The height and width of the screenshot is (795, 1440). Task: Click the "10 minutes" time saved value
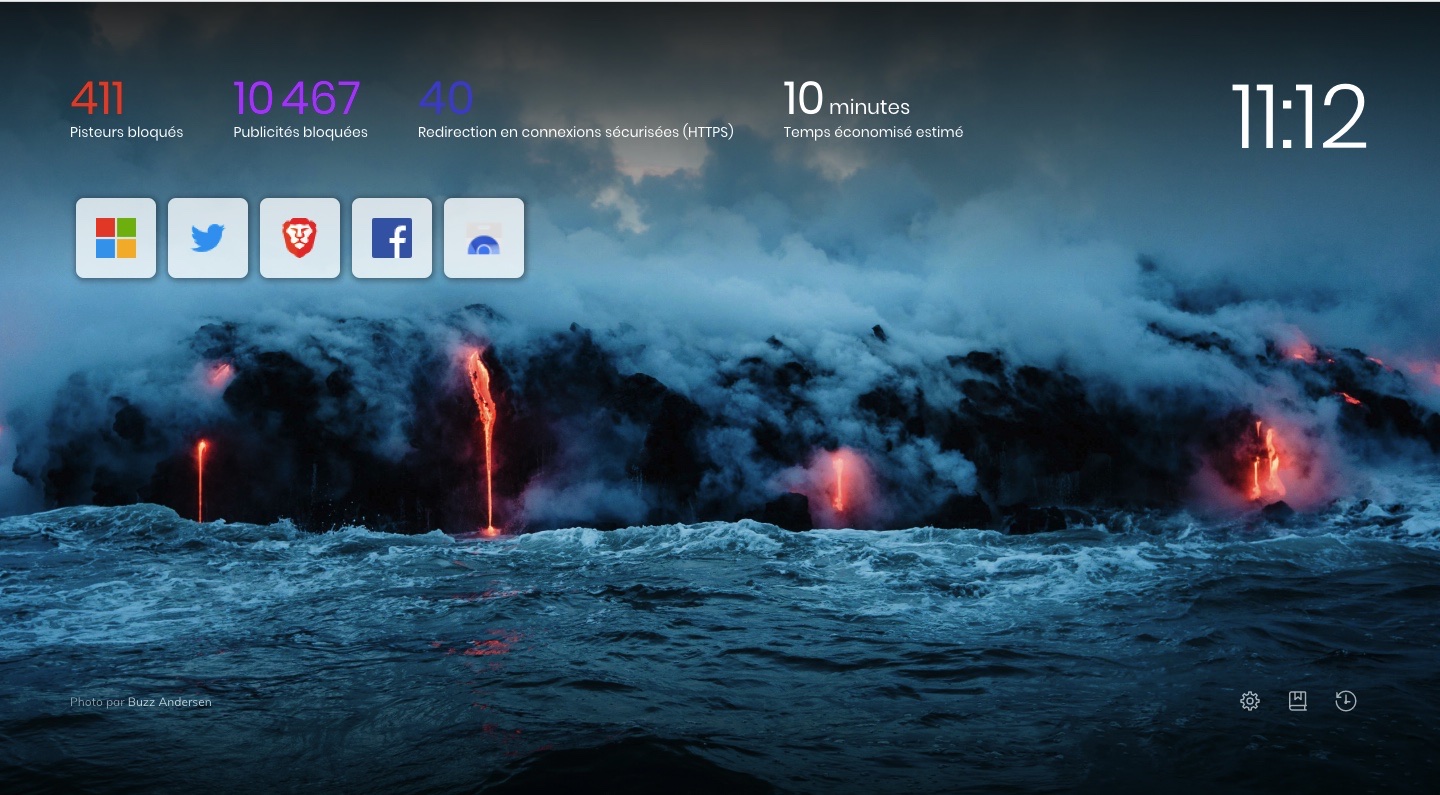[846, 101]
